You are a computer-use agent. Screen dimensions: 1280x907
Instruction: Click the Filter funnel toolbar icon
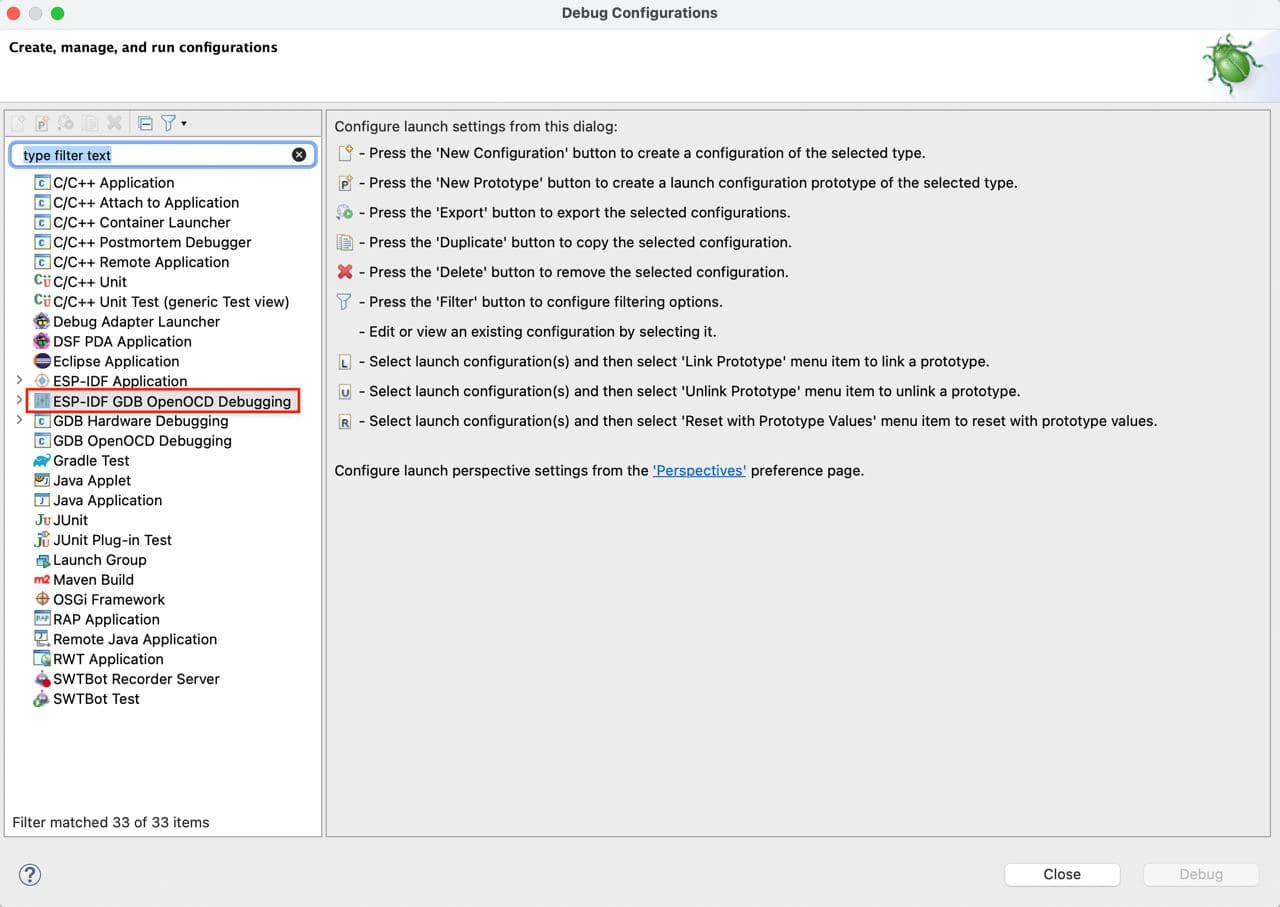click(168, 123)
